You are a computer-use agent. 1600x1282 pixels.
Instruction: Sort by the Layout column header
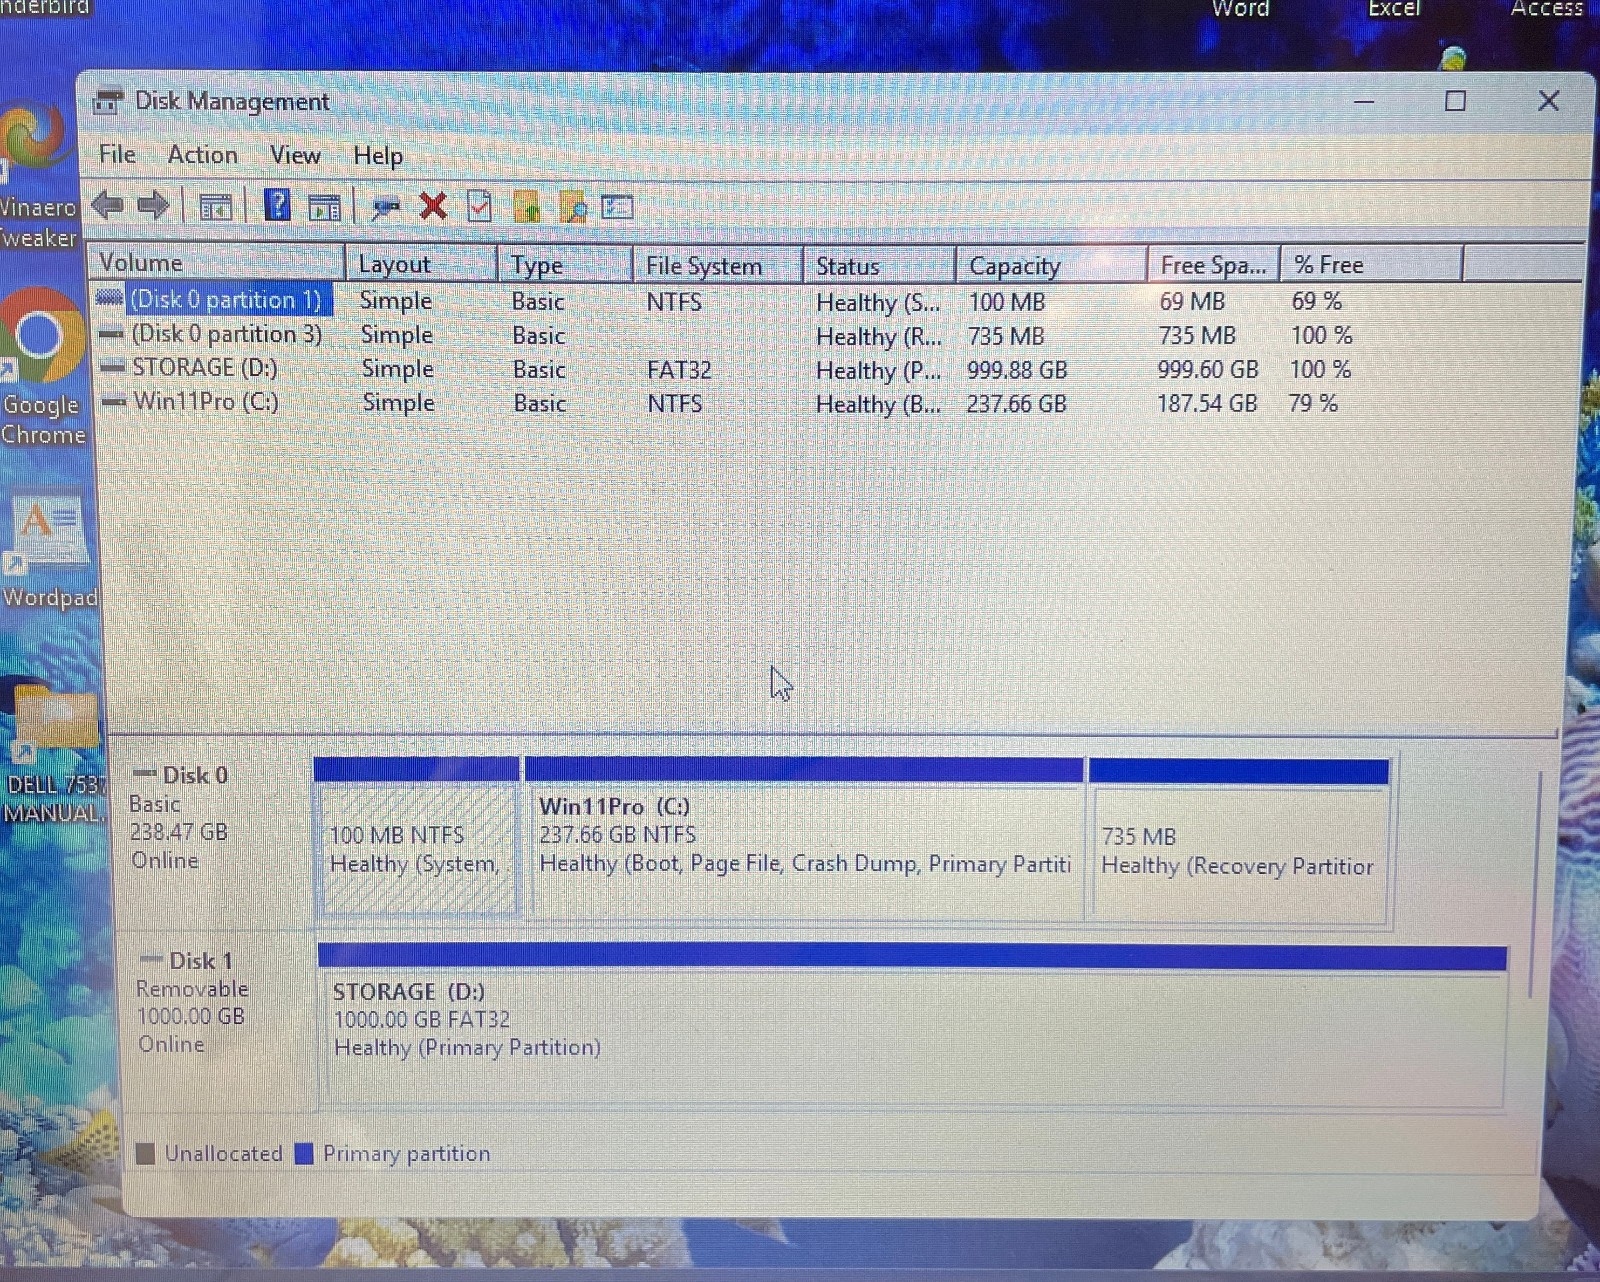pyautogui.click(x=421, y=264)
